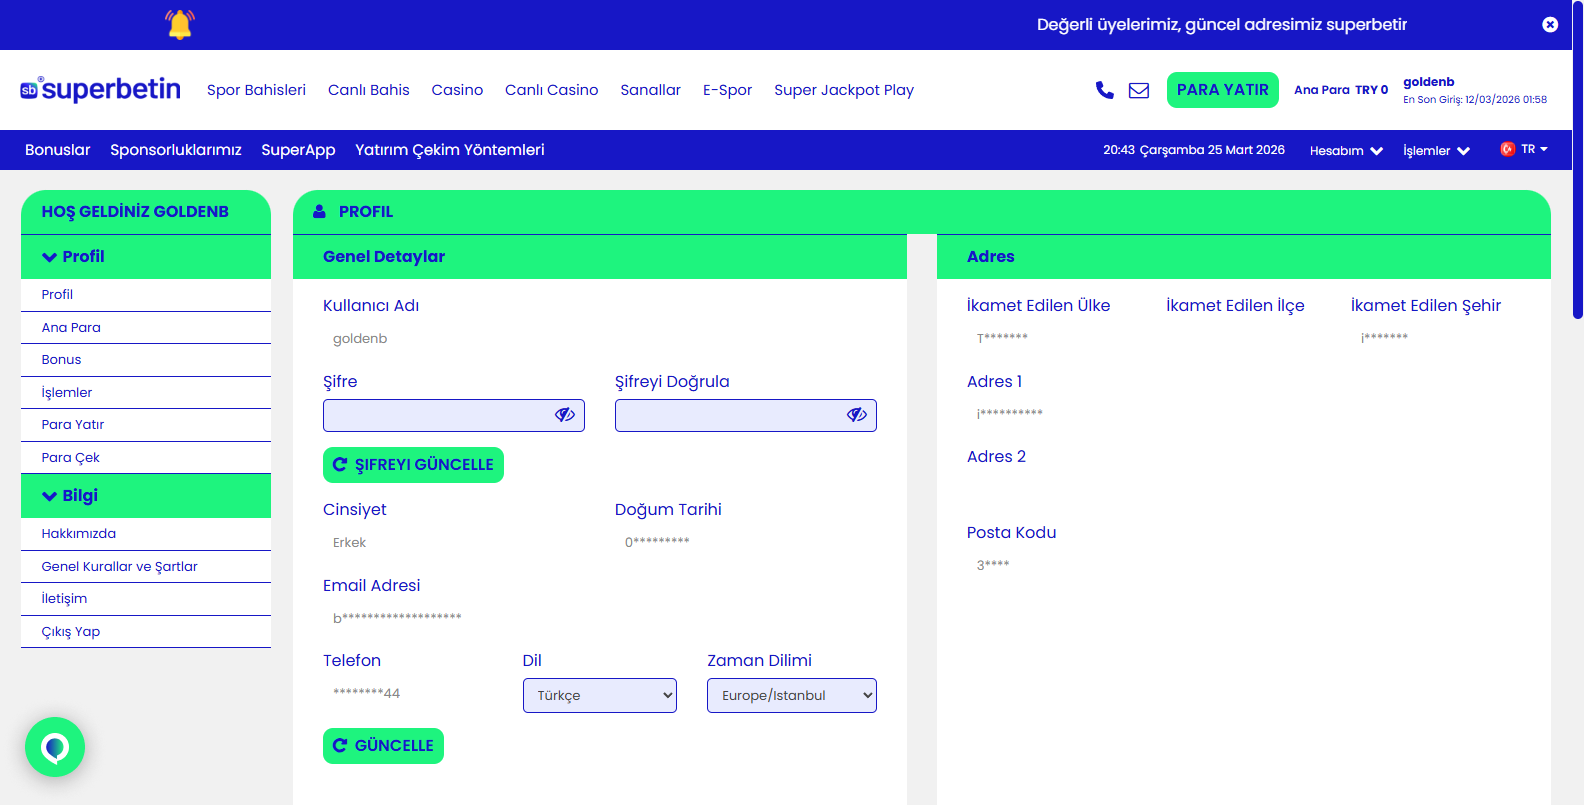The height and width of the screenshot is (805, 1584).
Task: Show password in Şifre field
Action: pyautogui.click(x=565, y=415)
